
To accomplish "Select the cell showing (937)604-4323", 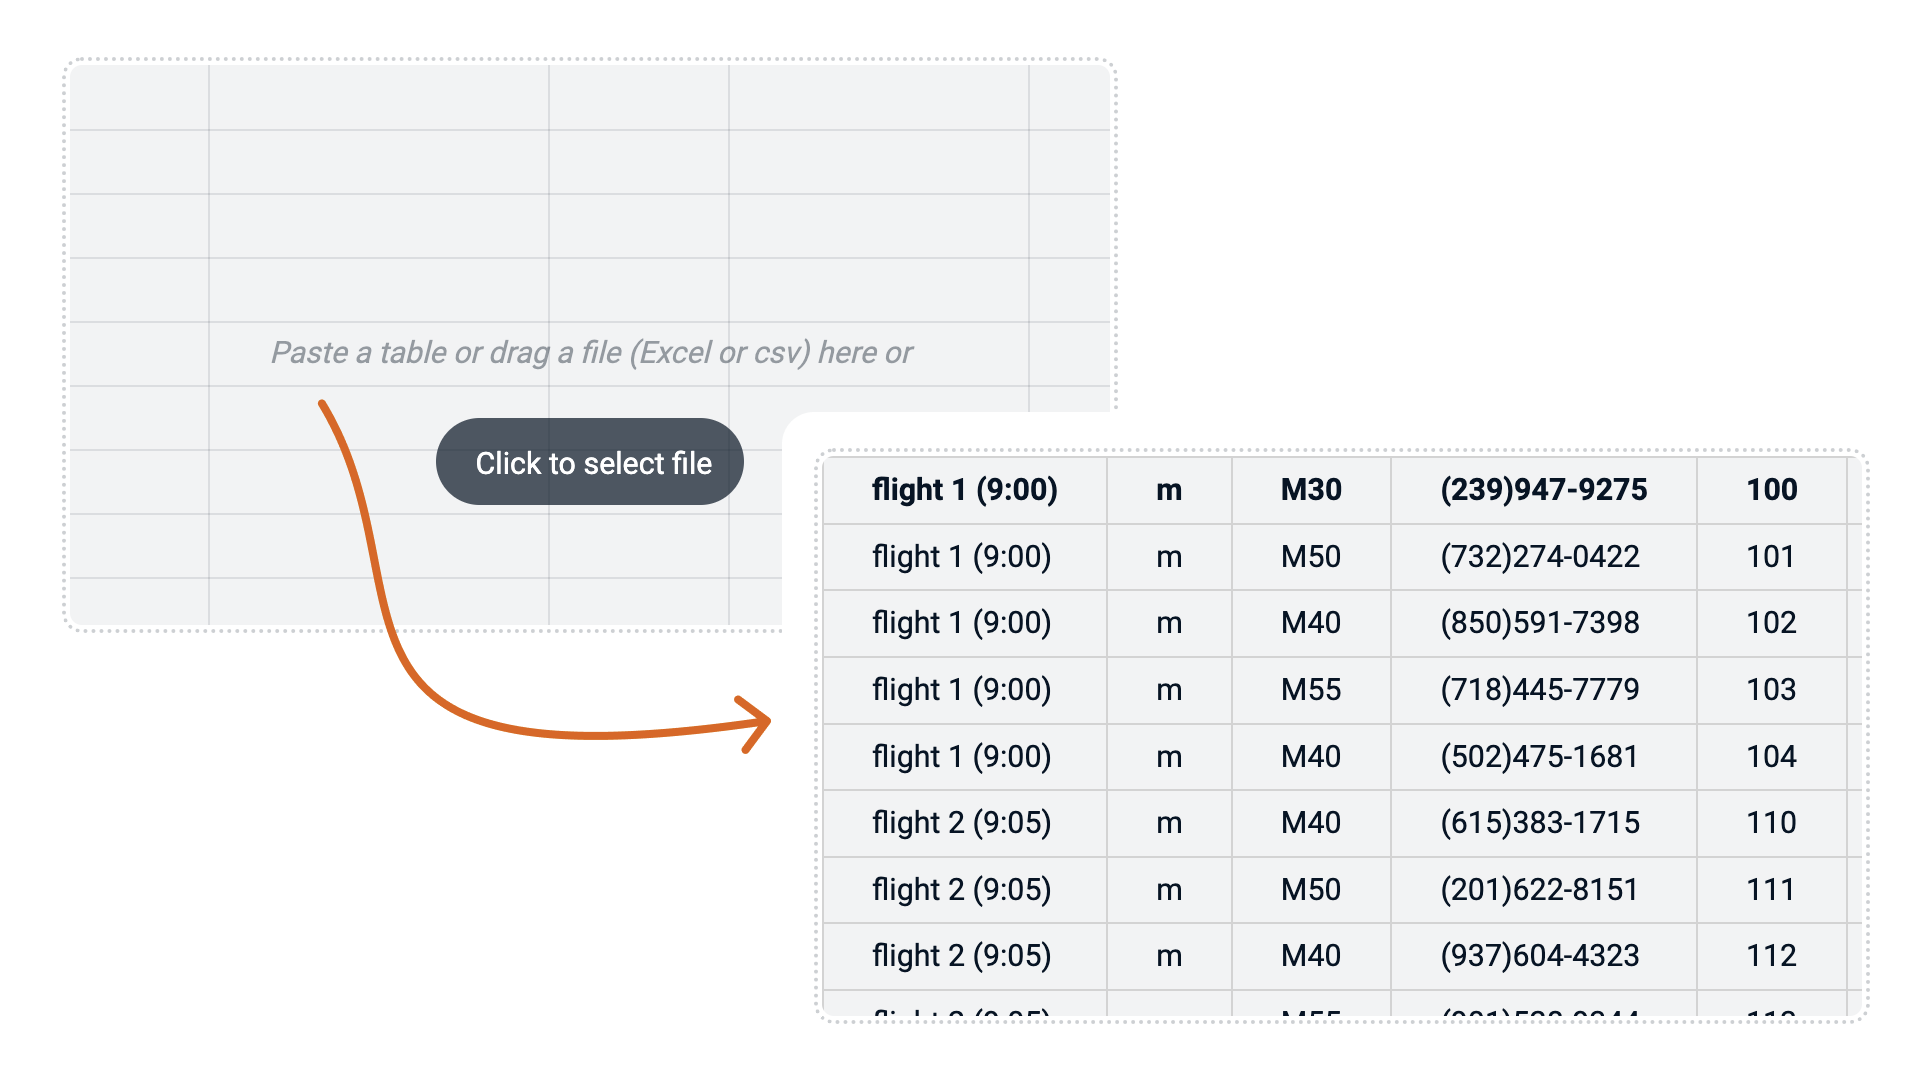I will tap(1539, 956).
